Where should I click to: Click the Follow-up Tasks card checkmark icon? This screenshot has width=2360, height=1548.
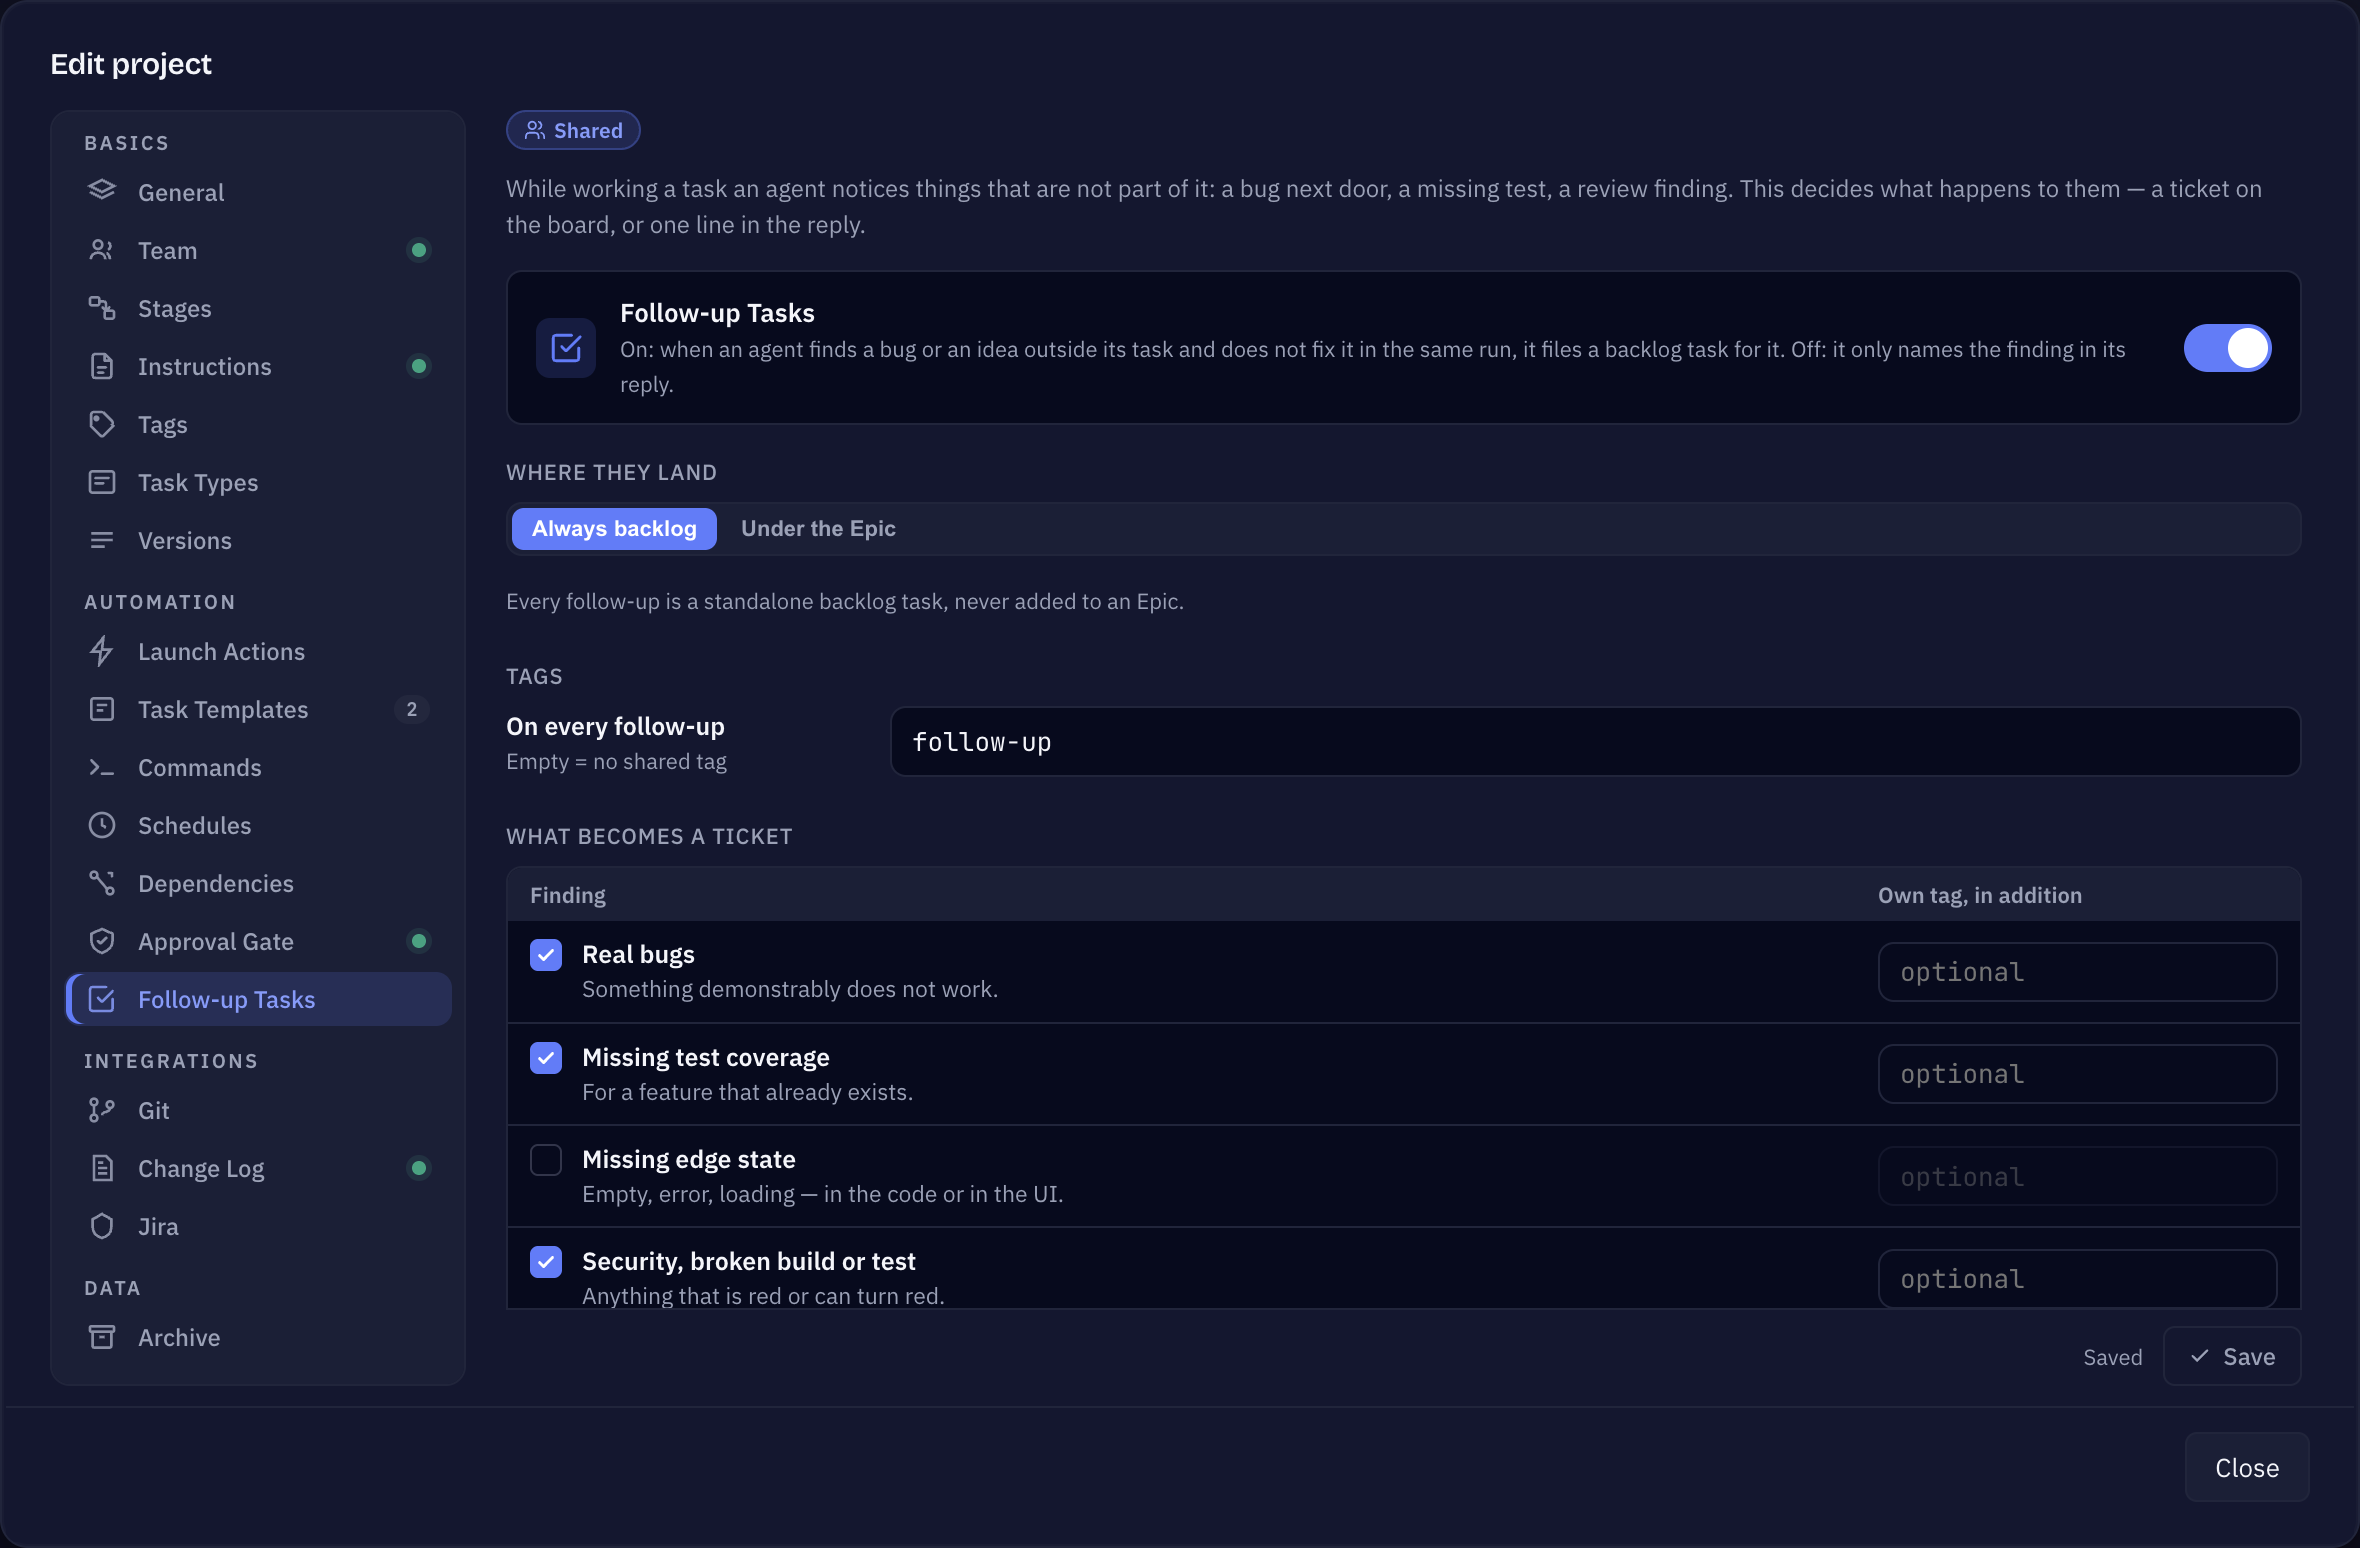(x=566, y=348)
